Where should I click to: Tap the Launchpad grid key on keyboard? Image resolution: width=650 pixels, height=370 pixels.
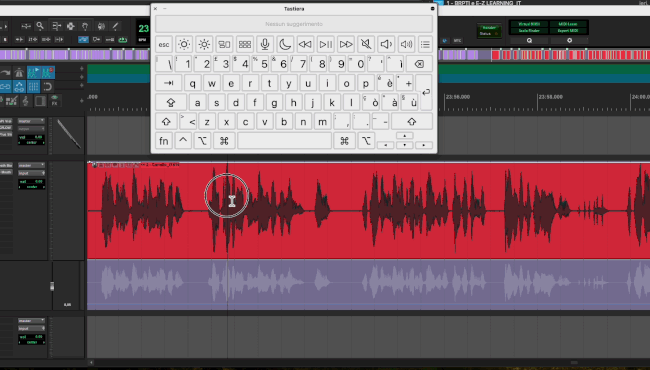click(x=245, y=44)
